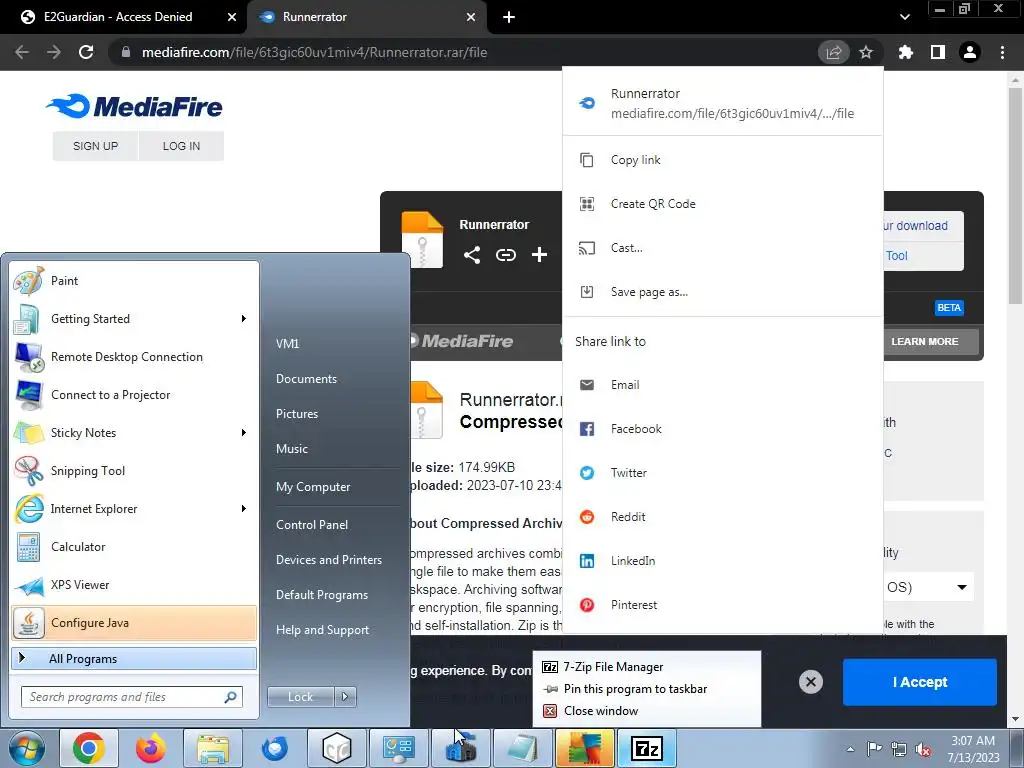This screenshot has width=1024, height=768.
Task: Open Calculator from the Start menu
Action: point(134,547)
